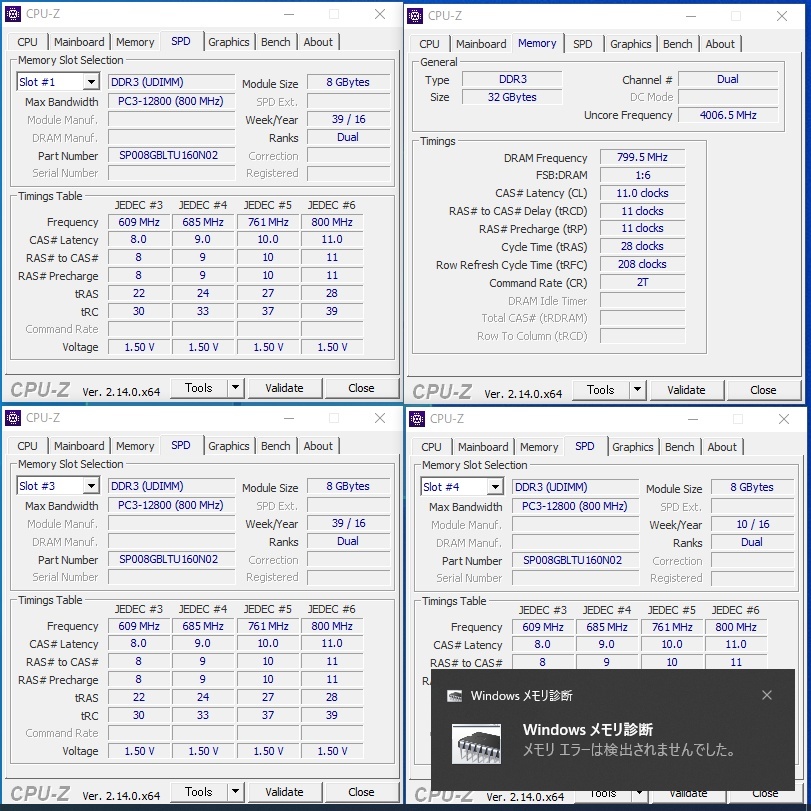Open About tab in Slot #1 window
The width and height of the screenshot is (811, 811).
(318, 42)
